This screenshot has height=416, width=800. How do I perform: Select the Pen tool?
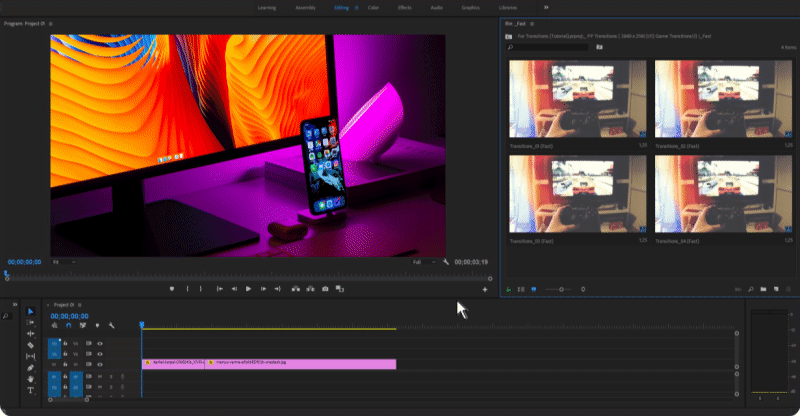30,368
